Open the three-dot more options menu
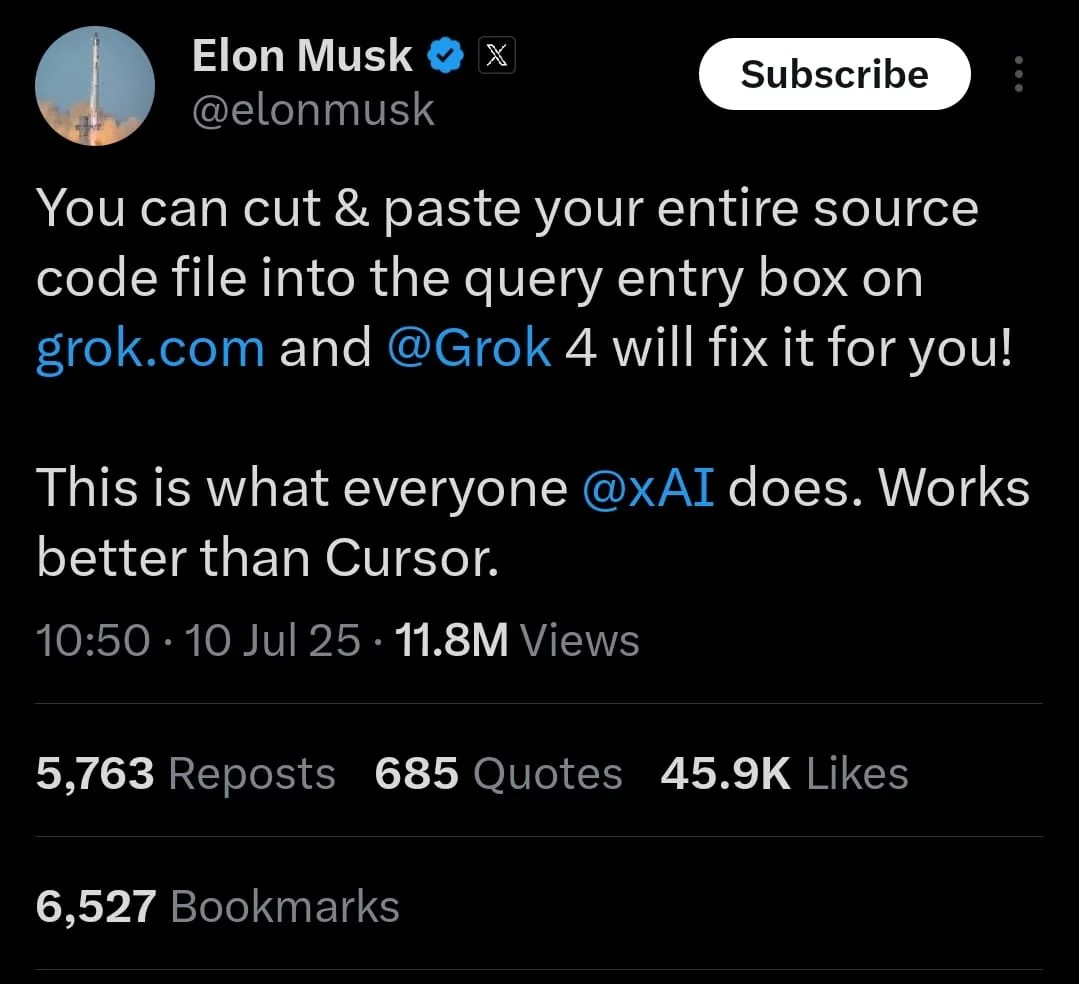Image resolution: width=1079 pixels, height=984 pixels. pos(1018,74)
